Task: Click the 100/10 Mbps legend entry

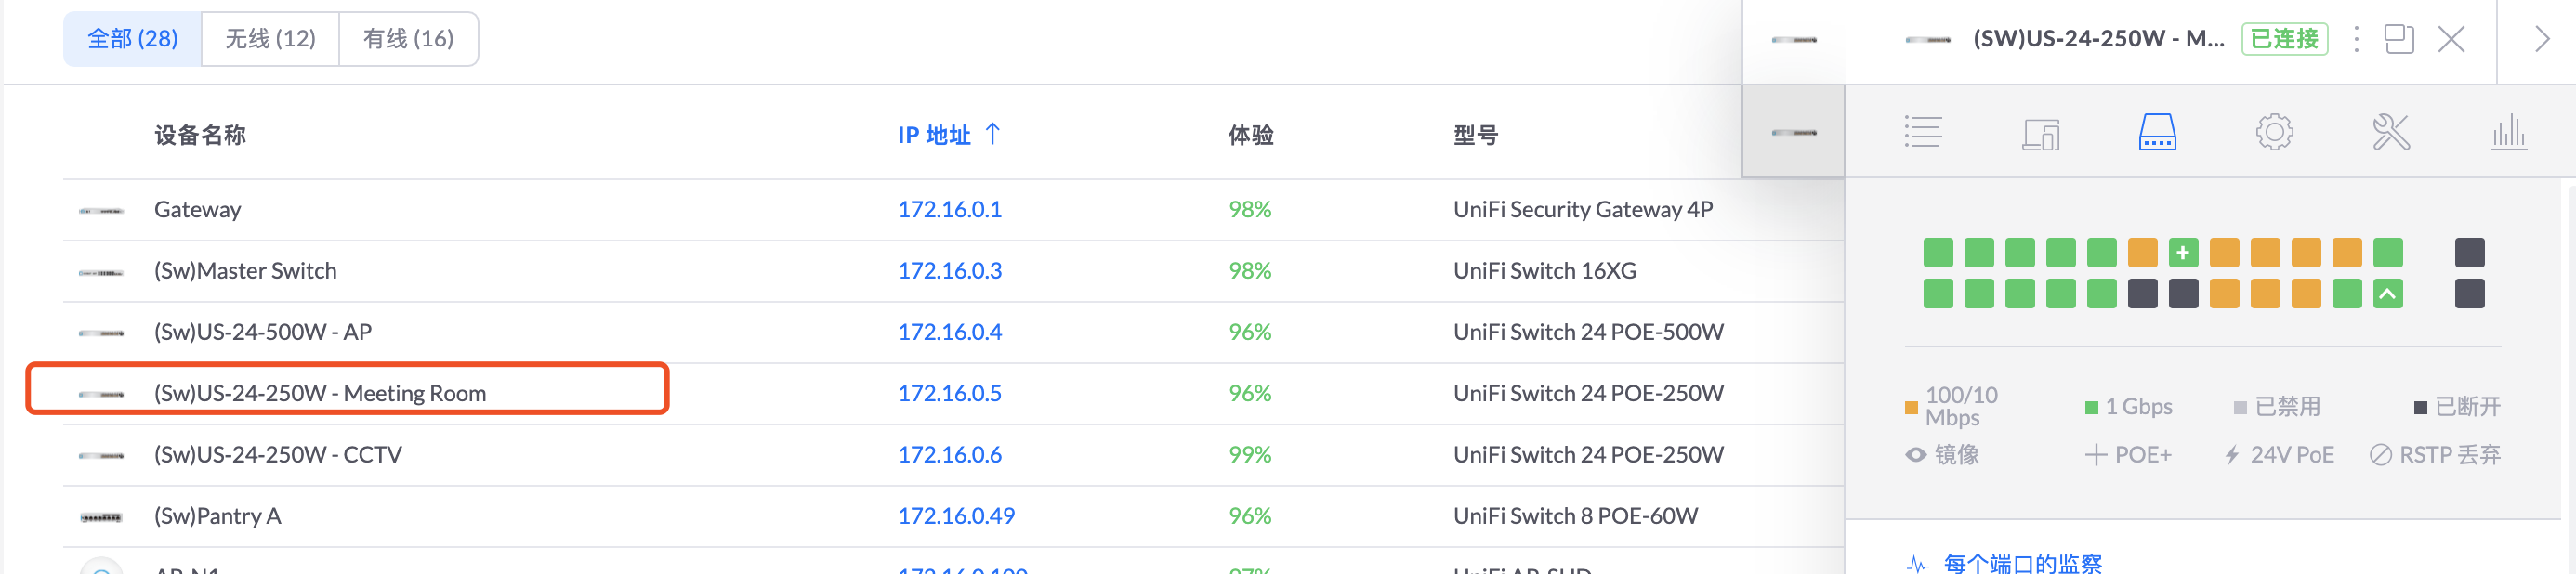Action: pos(1951,407)
